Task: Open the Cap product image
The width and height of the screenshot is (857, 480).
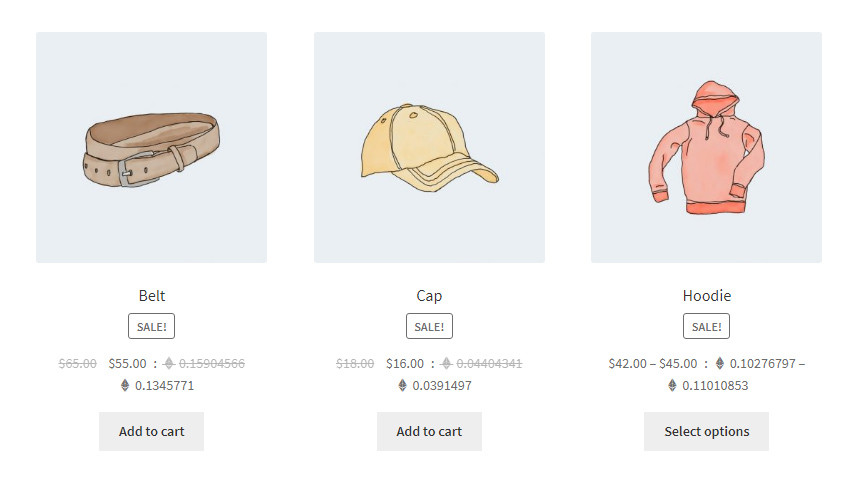Action: click(429, 148)
